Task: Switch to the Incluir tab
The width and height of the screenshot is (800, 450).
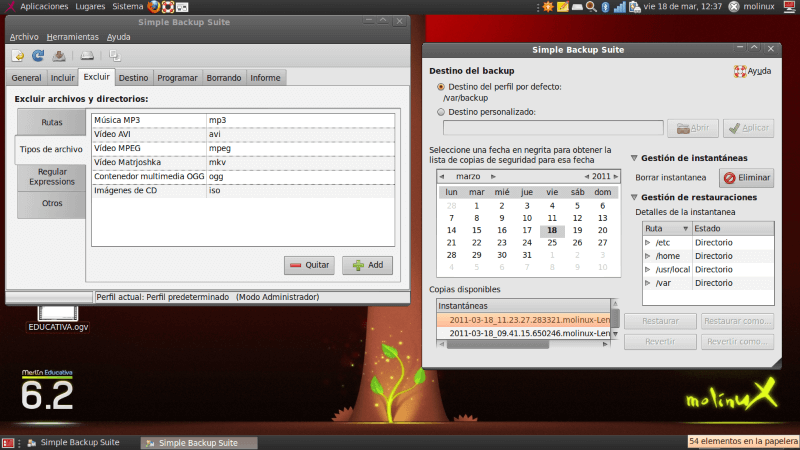Action: 62,78
